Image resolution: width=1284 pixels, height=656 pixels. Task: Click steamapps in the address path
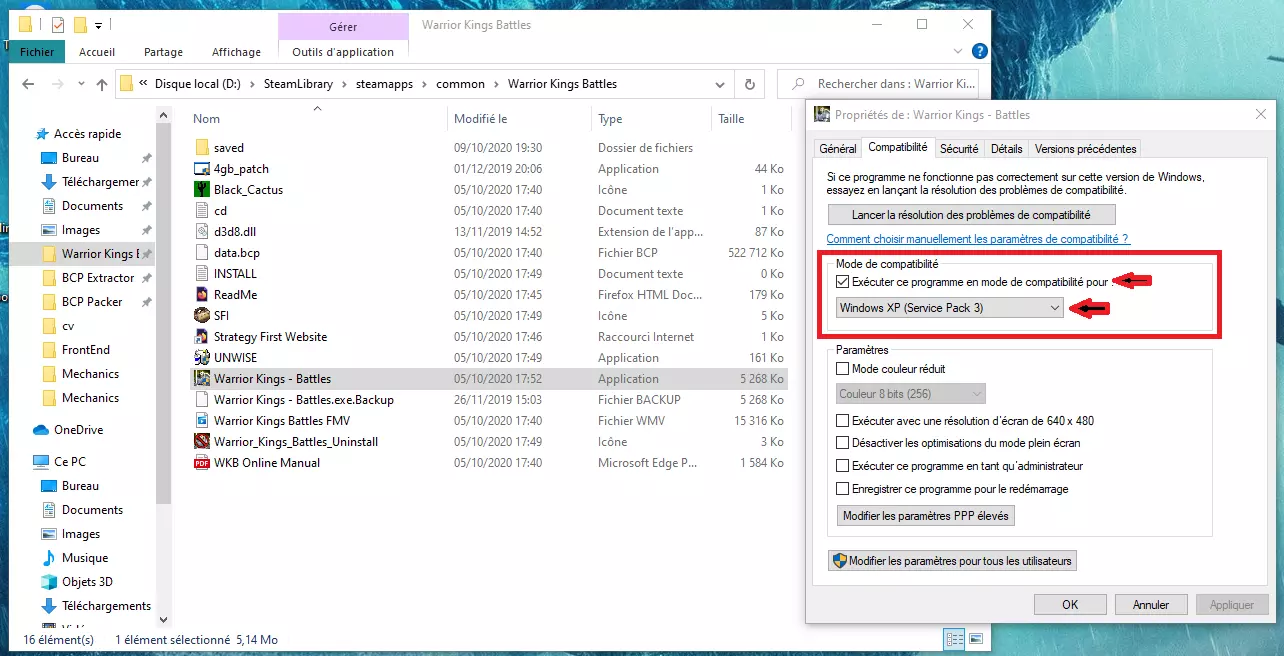[x=384, y=85]
